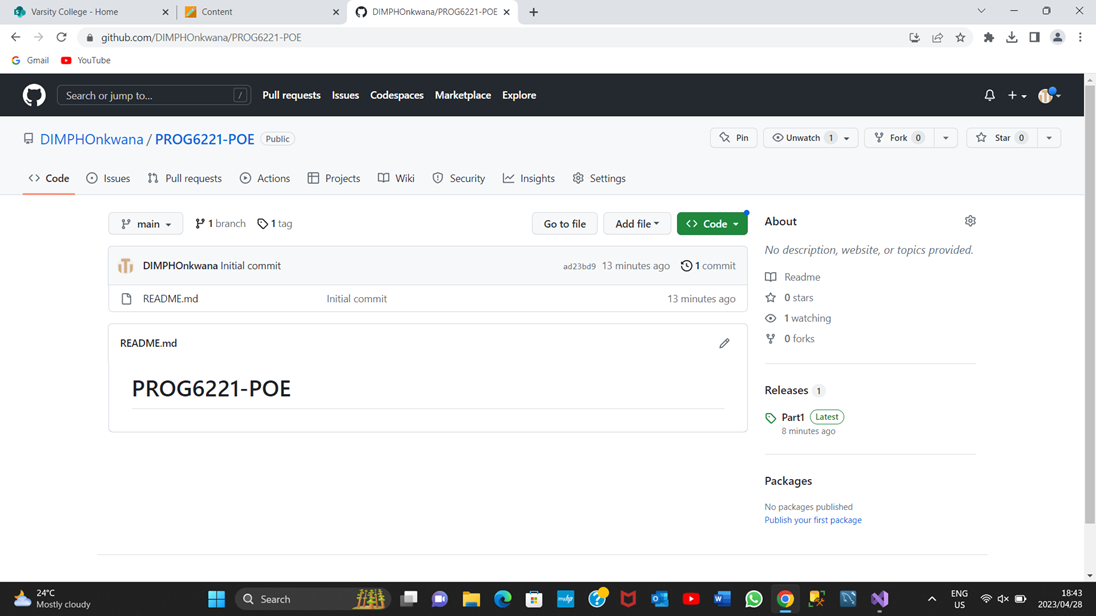Click the commit history clock icon
The image size is (1096, 616).
point(685,265)
